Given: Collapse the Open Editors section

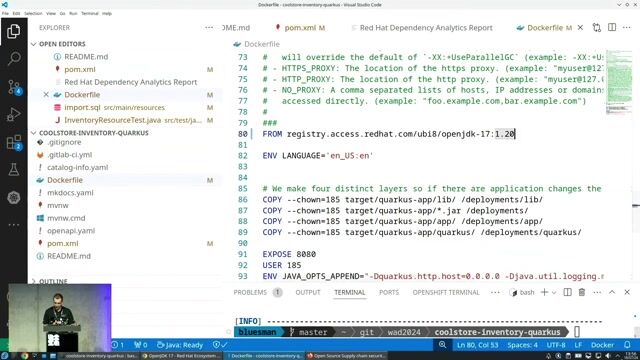Looking at the screenshot, I should coord(62,44).
